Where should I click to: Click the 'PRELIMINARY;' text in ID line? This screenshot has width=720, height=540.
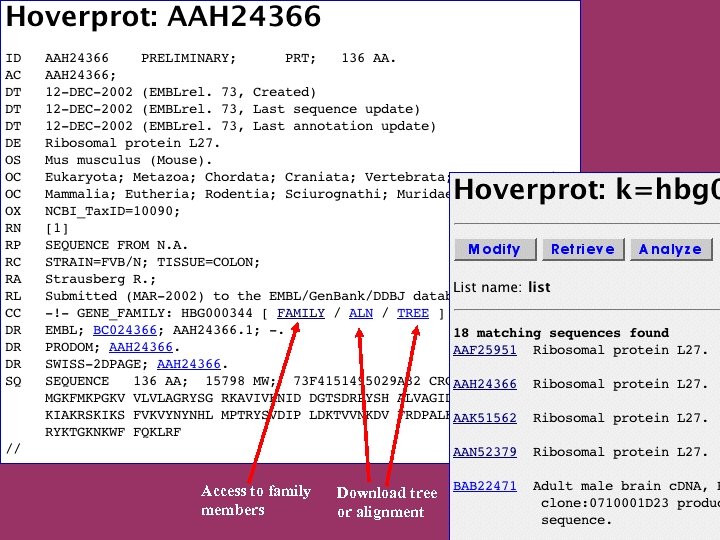point(188,58)
